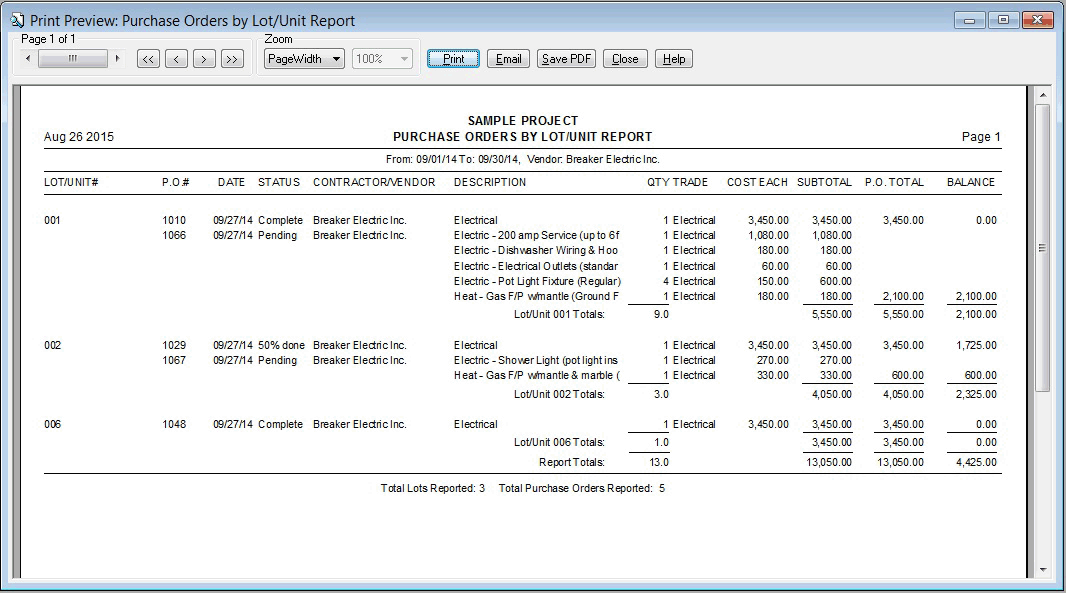The width and height of the screenshot is (1066, 593).
Task: Close the print preview via Close button
Action: click(x=625, y=59)
